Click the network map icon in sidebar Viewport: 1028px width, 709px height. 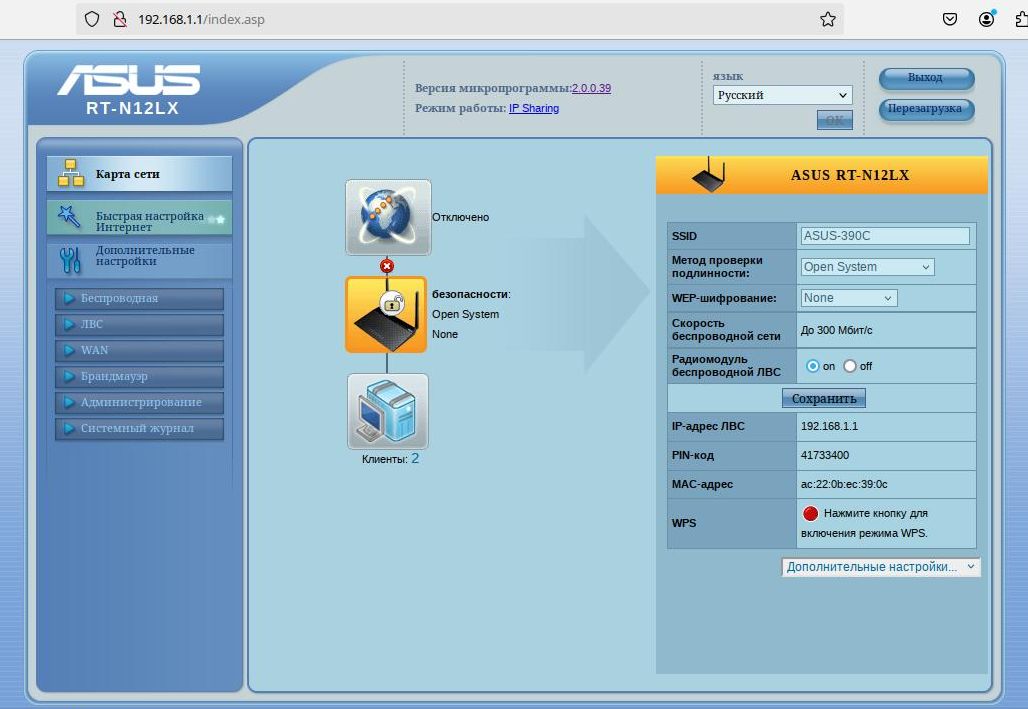coord(70,173)
